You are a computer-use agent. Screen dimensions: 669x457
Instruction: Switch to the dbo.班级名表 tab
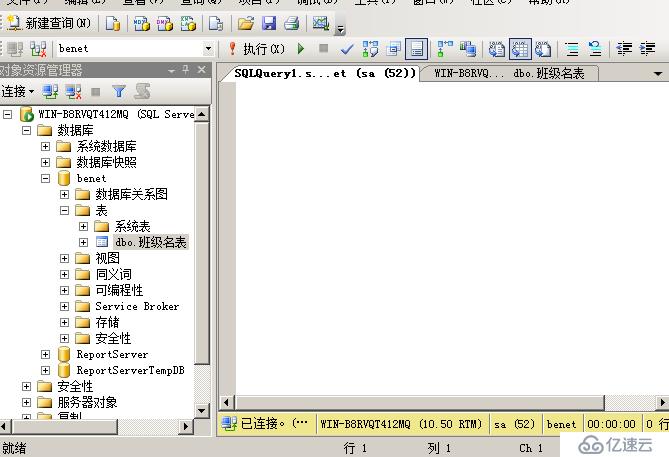(509, 73)
